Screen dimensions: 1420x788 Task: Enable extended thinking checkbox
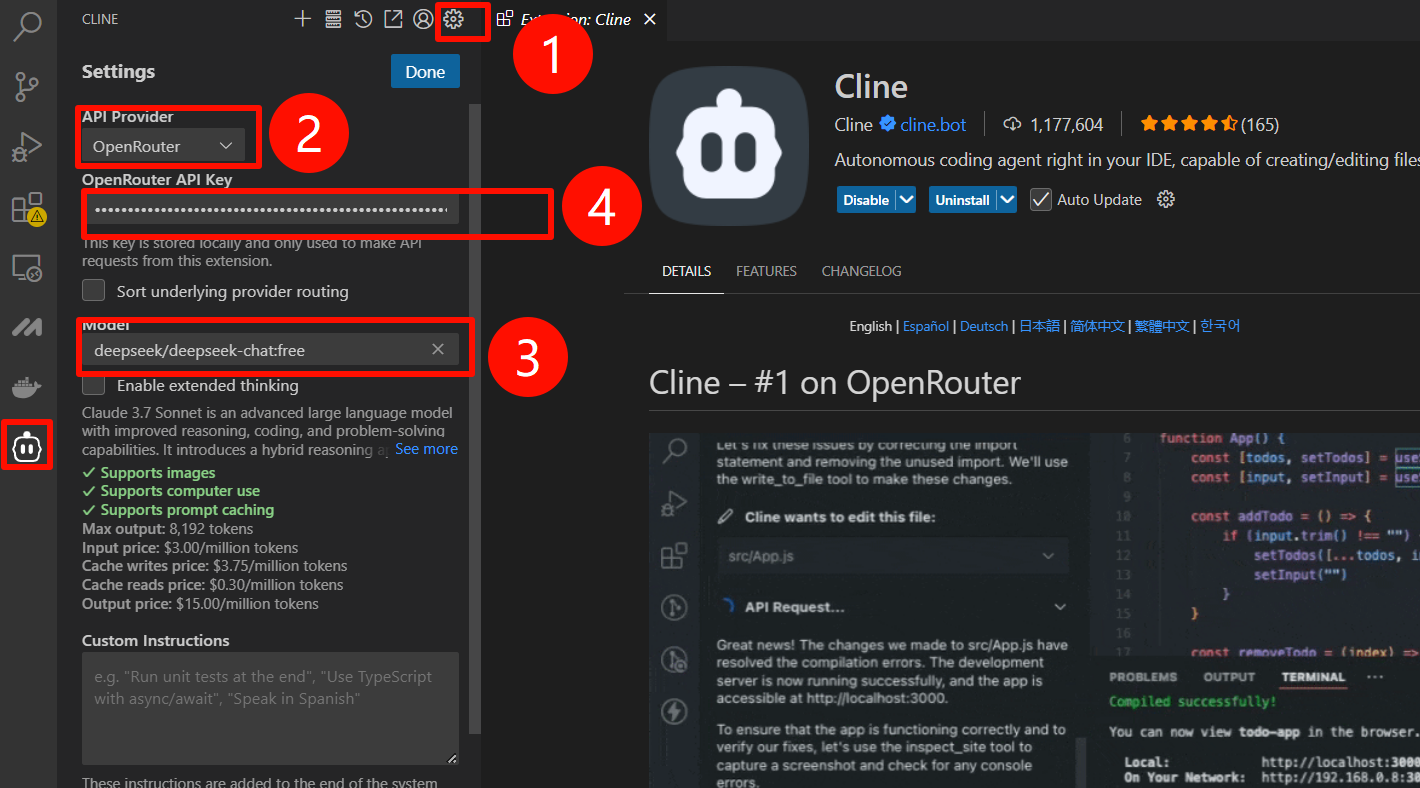tap(93, 385)
